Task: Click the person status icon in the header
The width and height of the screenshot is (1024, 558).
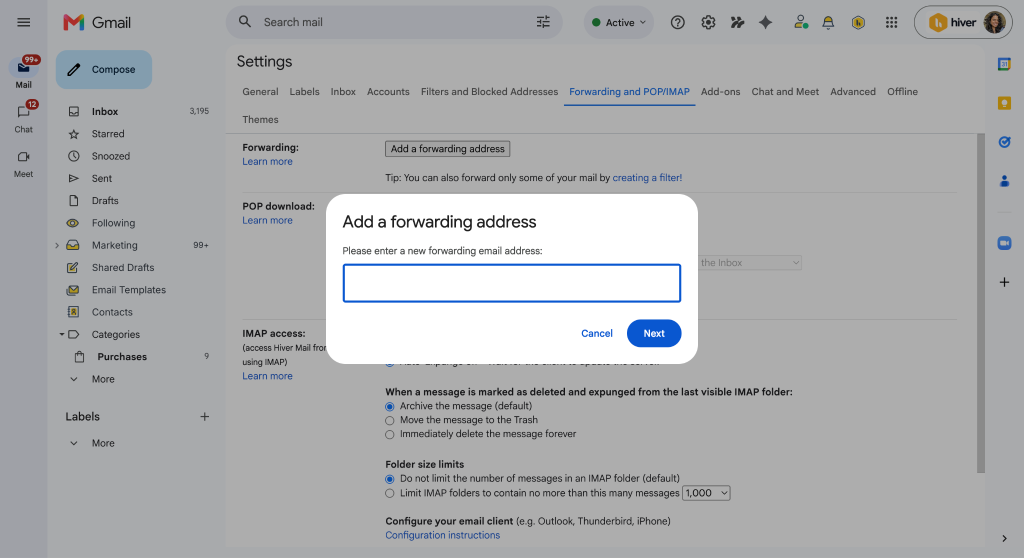Action: (x=801, y=22)
